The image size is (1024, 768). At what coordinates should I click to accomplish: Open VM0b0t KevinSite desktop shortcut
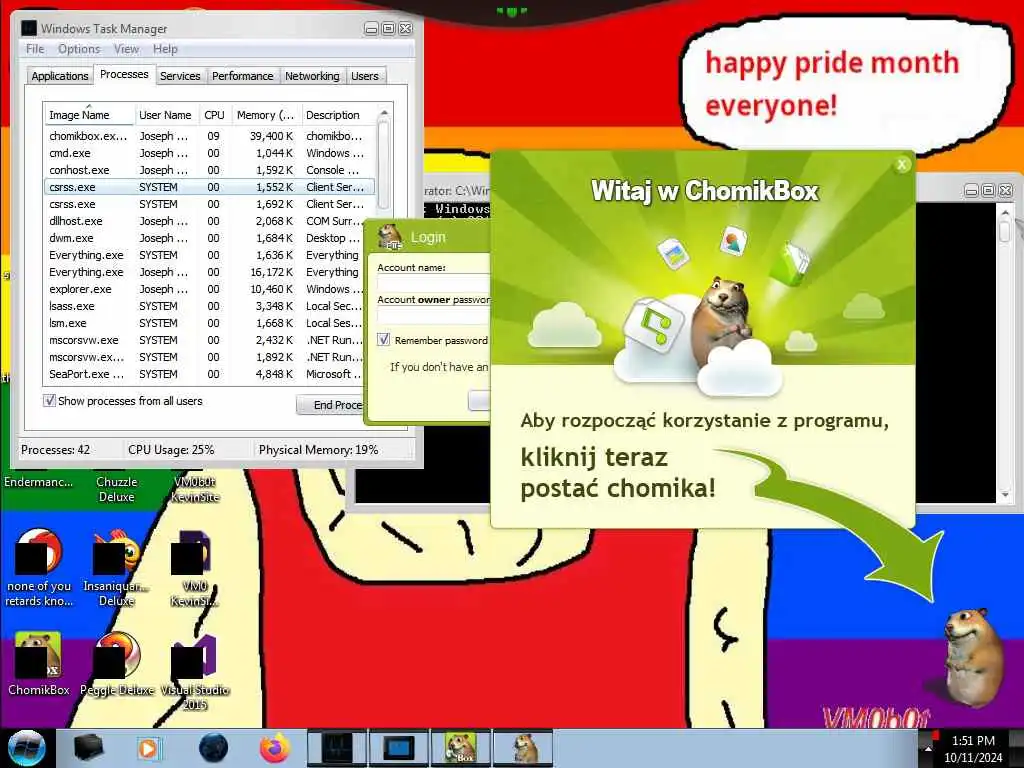coord(195,489)
